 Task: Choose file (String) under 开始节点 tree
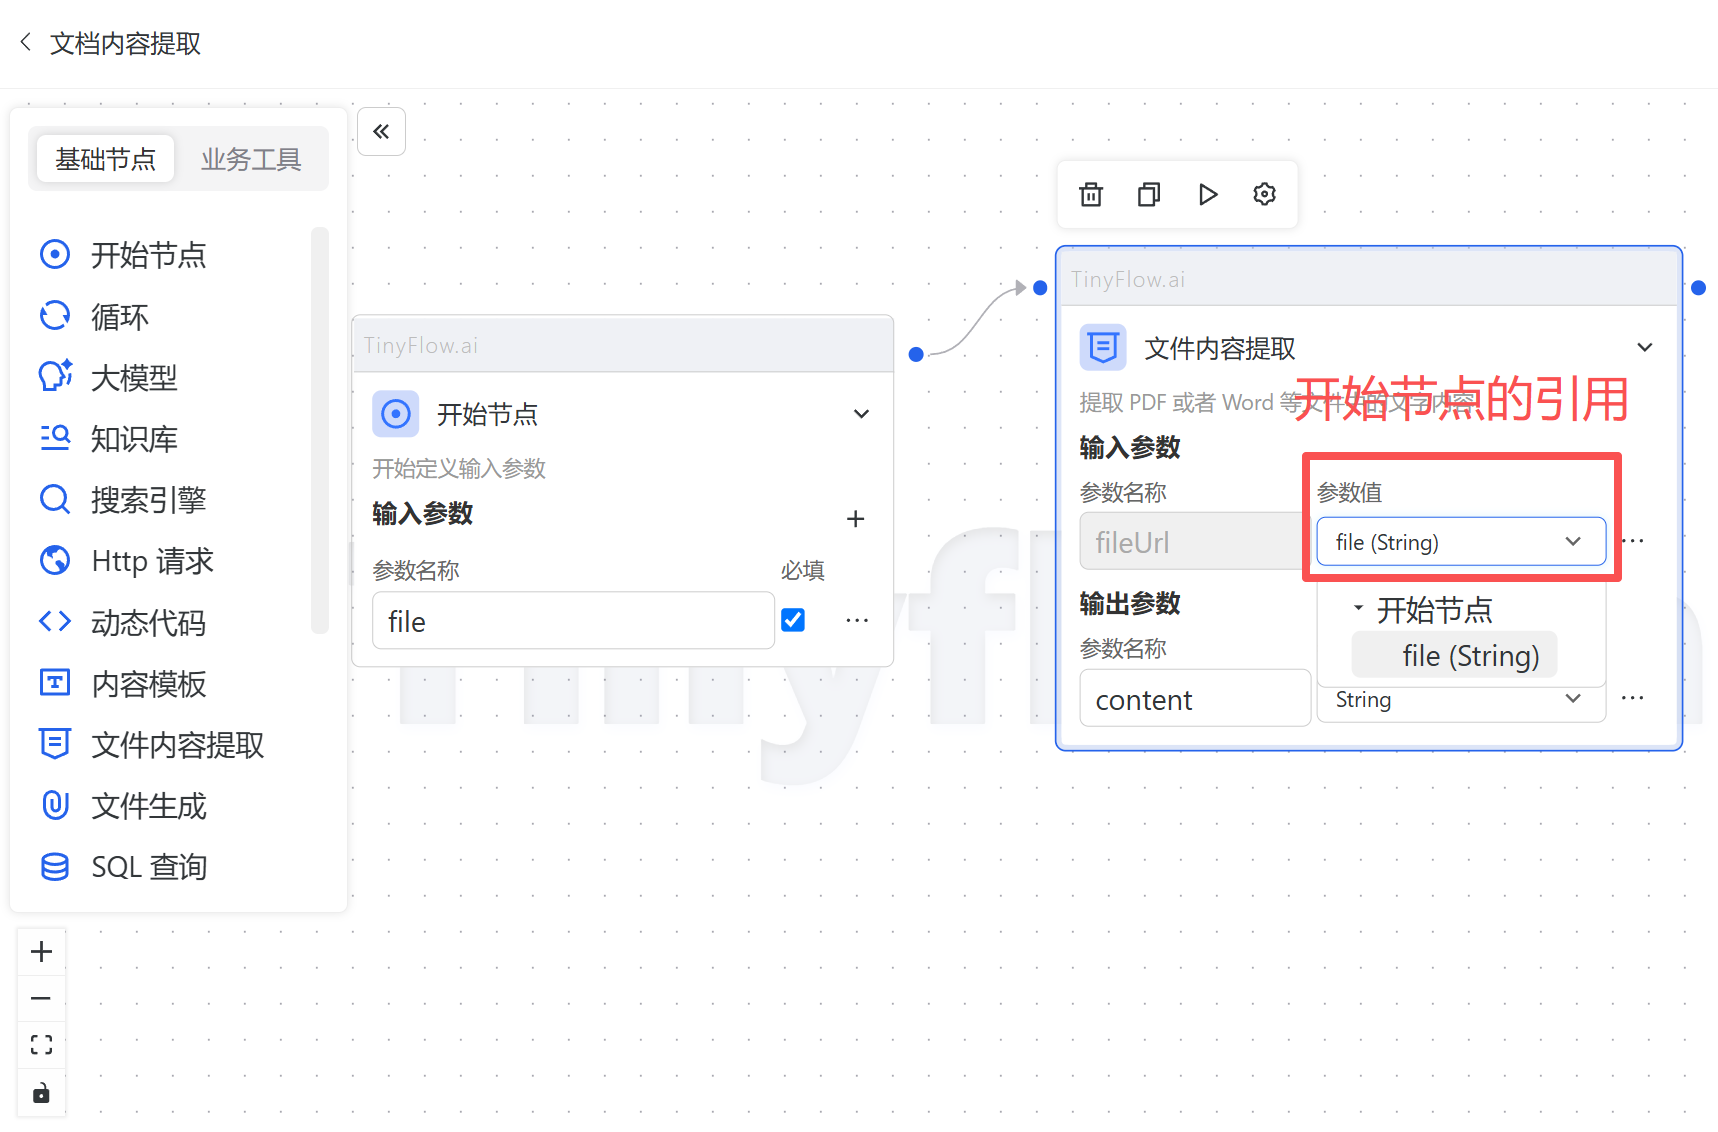click(1469, 656)
